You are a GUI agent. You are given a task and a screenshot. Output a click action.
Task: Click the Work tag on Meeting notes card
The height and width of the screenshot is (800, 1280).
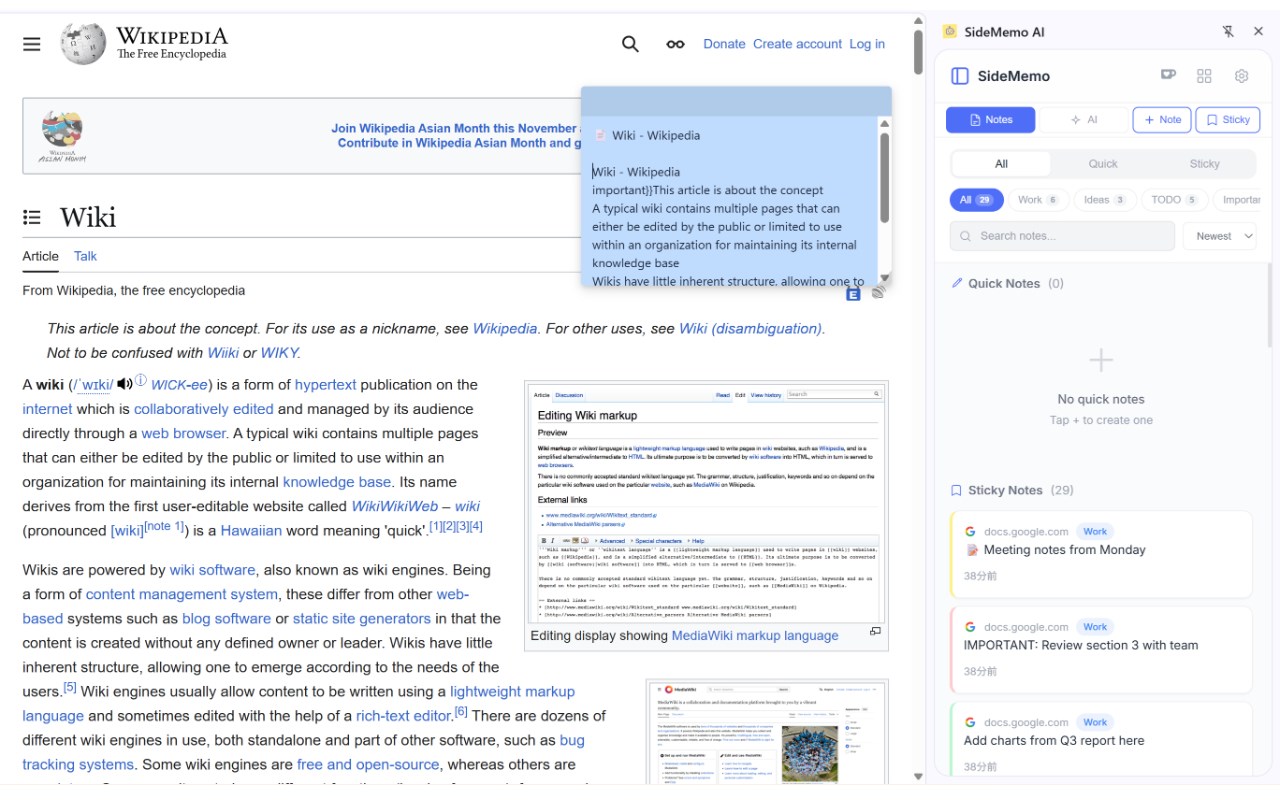coord(1095,531)
